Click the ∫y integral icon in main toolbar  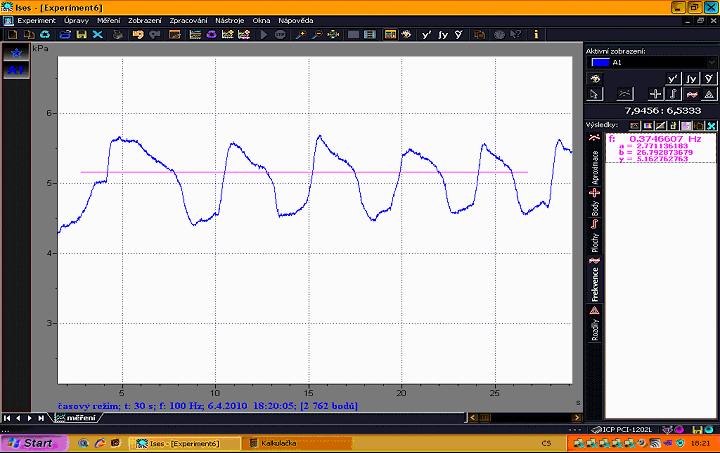[443, 34]
